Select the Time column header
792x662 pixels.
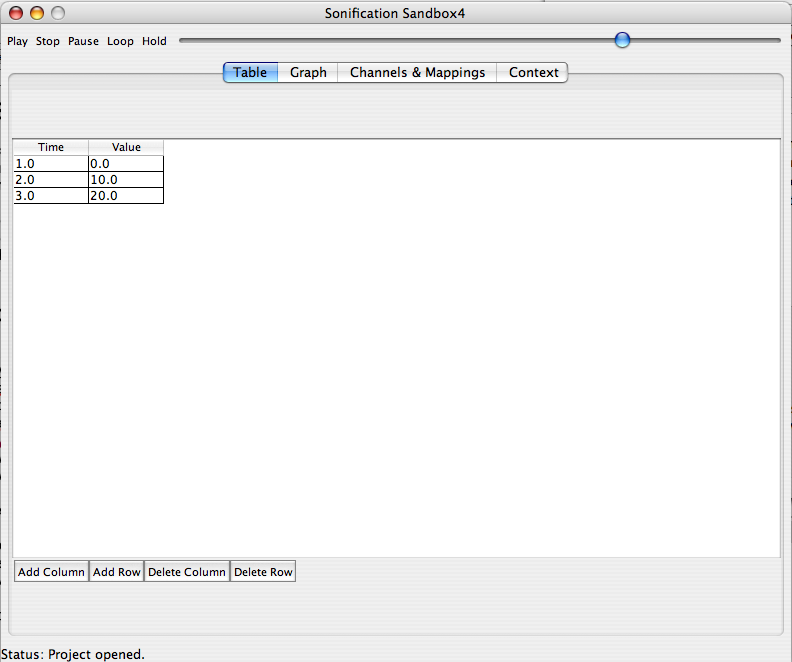[51, 147]
